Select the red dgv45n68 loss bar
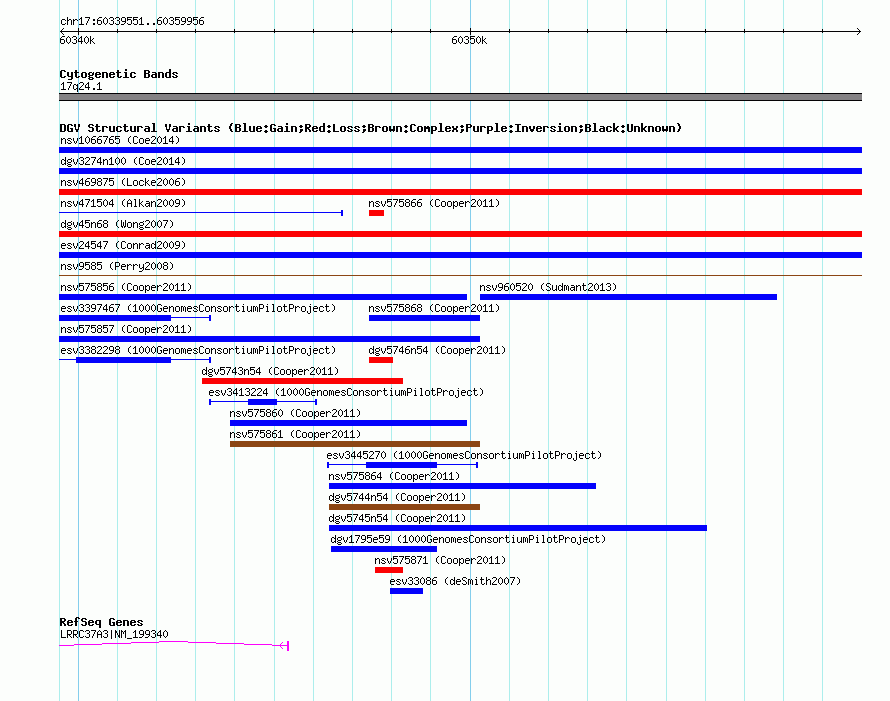 click(x=460, y=234)
